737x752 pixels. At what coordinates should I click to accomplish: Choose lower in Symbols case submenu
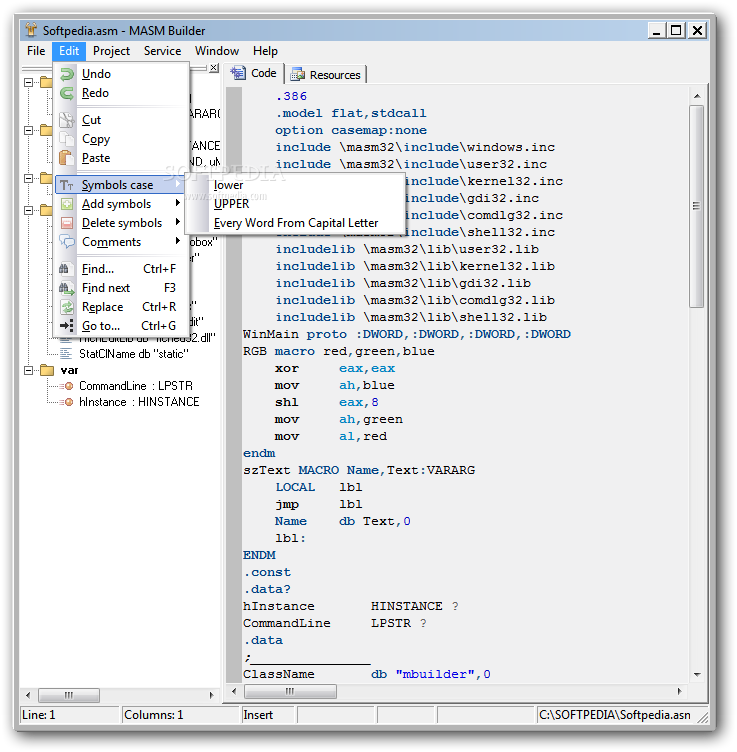294,185
